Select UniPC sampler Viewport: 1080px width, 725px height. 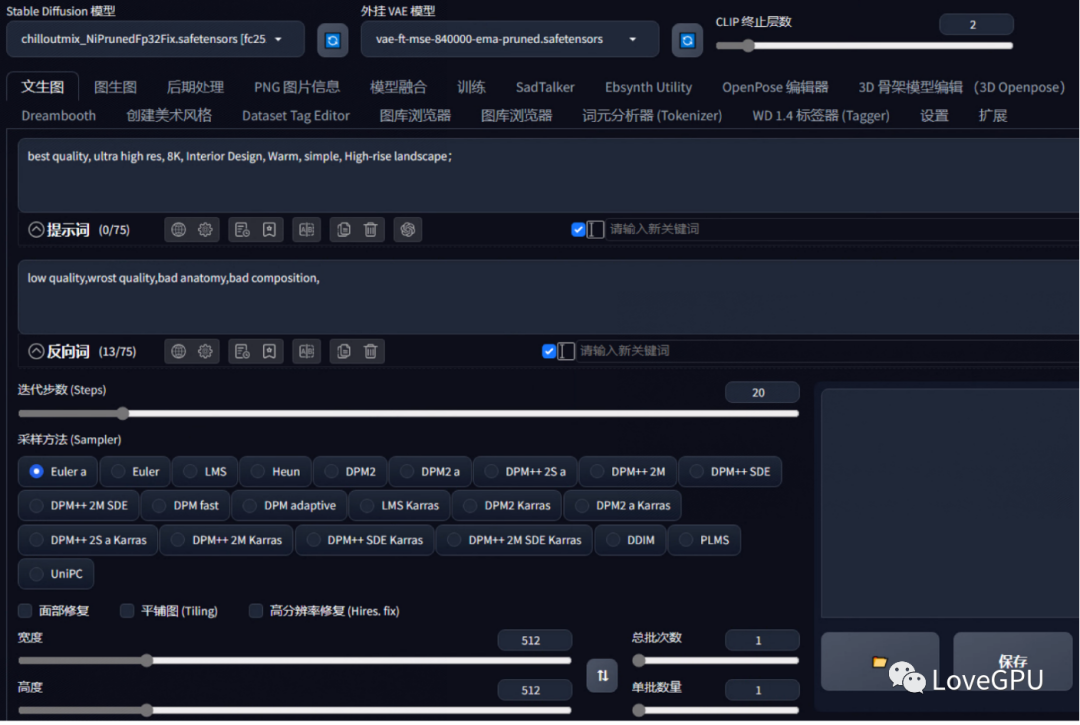[56, 574]
